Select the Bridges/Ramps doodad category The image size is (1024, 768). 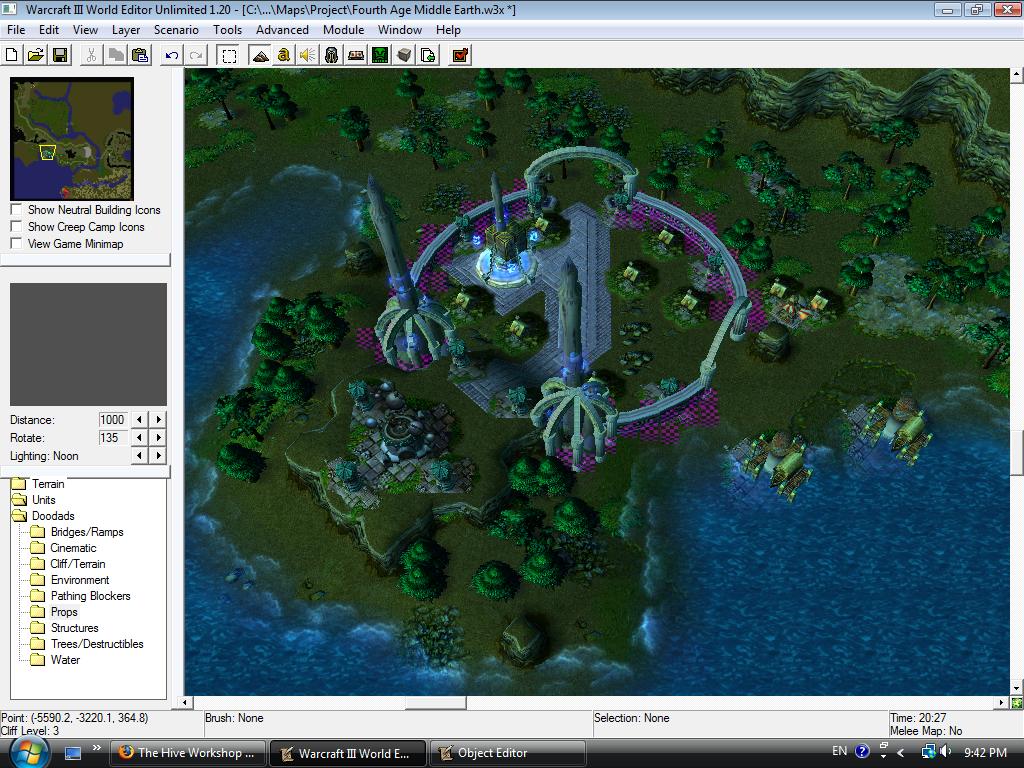pos(87,532)
